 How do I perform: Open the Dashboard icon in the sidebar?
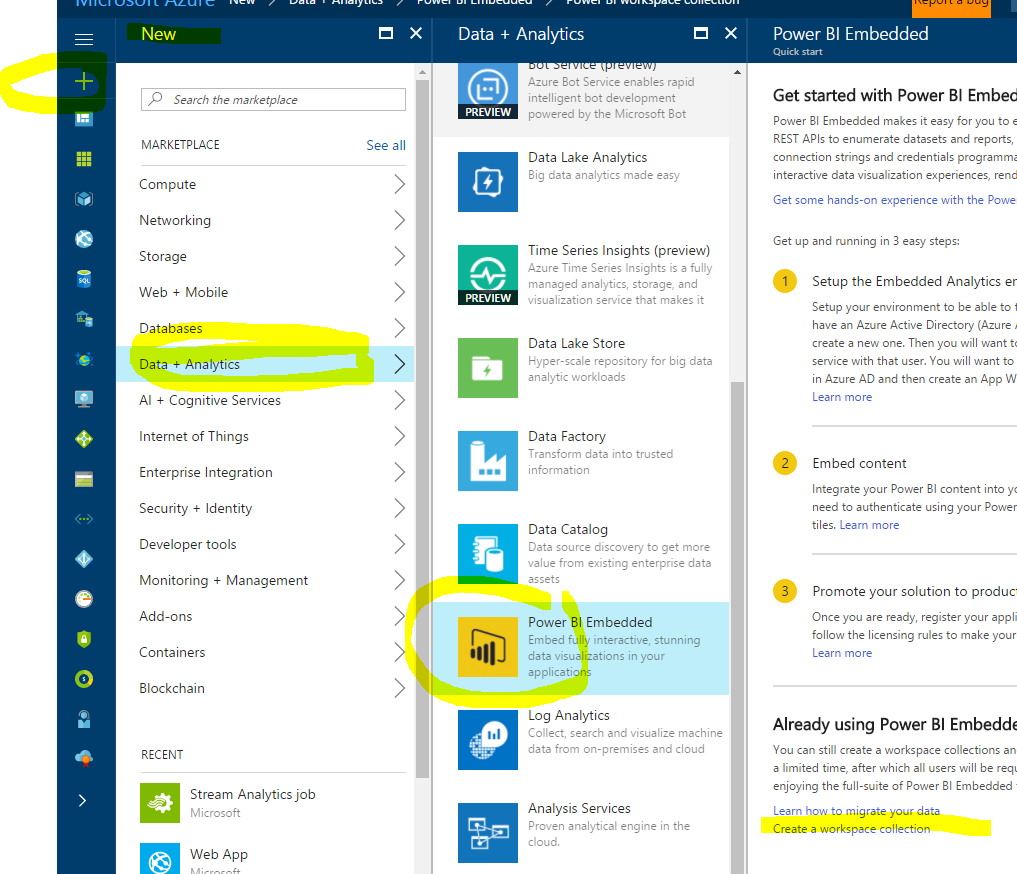pos(84,119)
